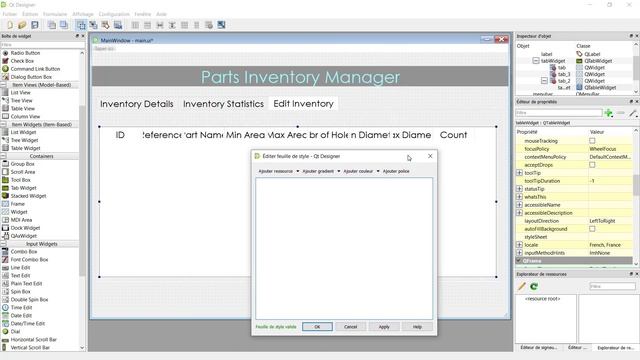Click Cancel in the style sheet editor
Viewport: 640px width, 360px height.
click(350, 327)
